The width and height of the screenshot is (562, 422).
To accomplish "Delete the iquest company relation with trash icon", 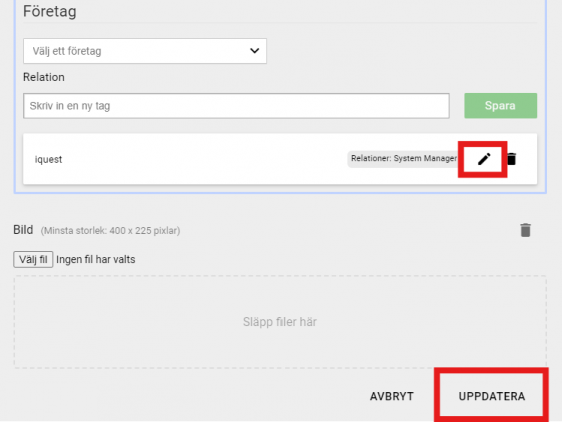I will coord(511,159).
